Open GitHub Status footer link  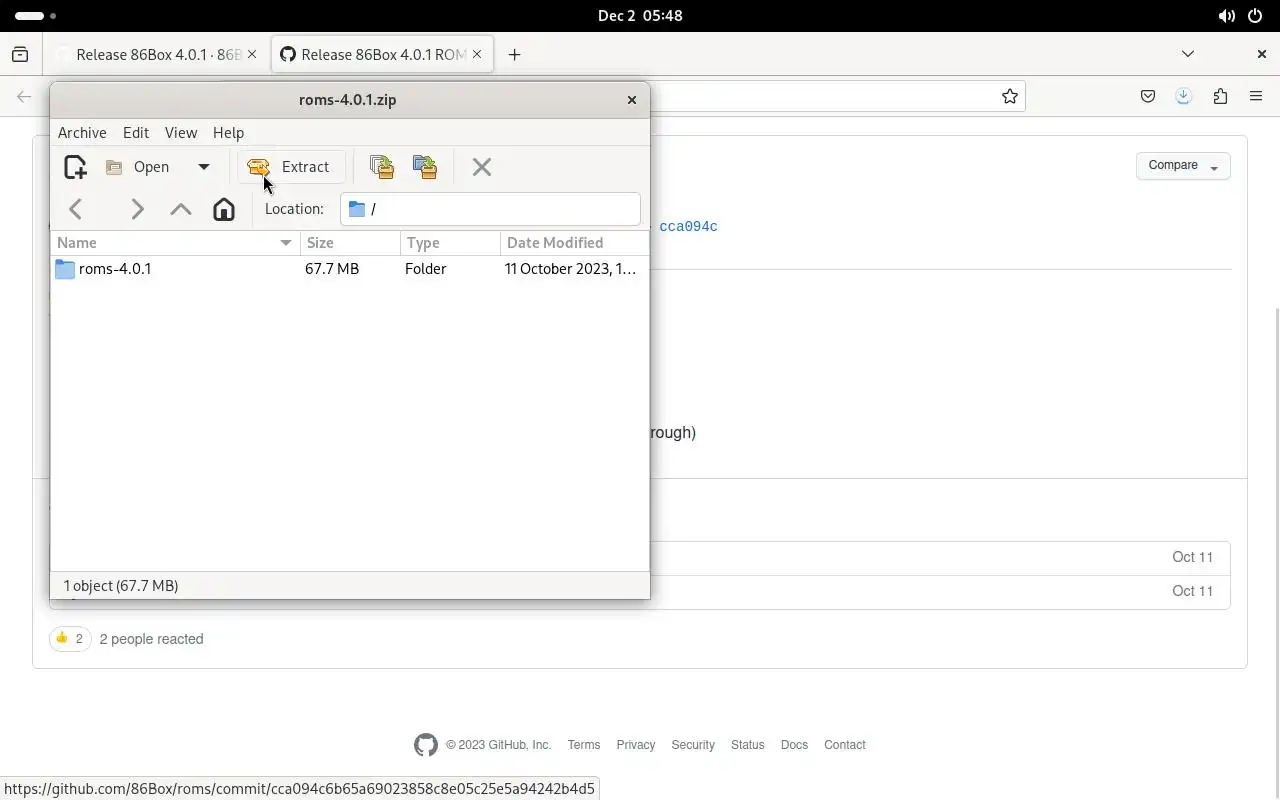(x=747, y=745)
